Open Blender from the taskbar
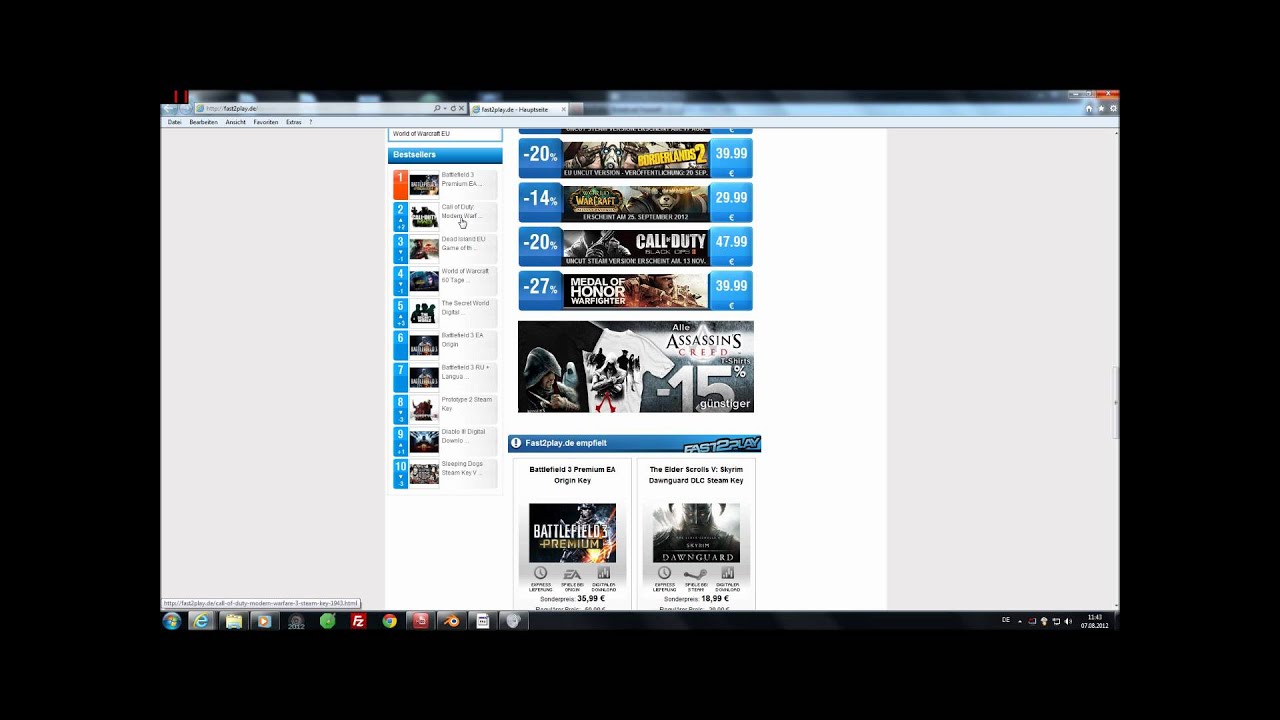 pyautogui.click(x=452, y=621)
